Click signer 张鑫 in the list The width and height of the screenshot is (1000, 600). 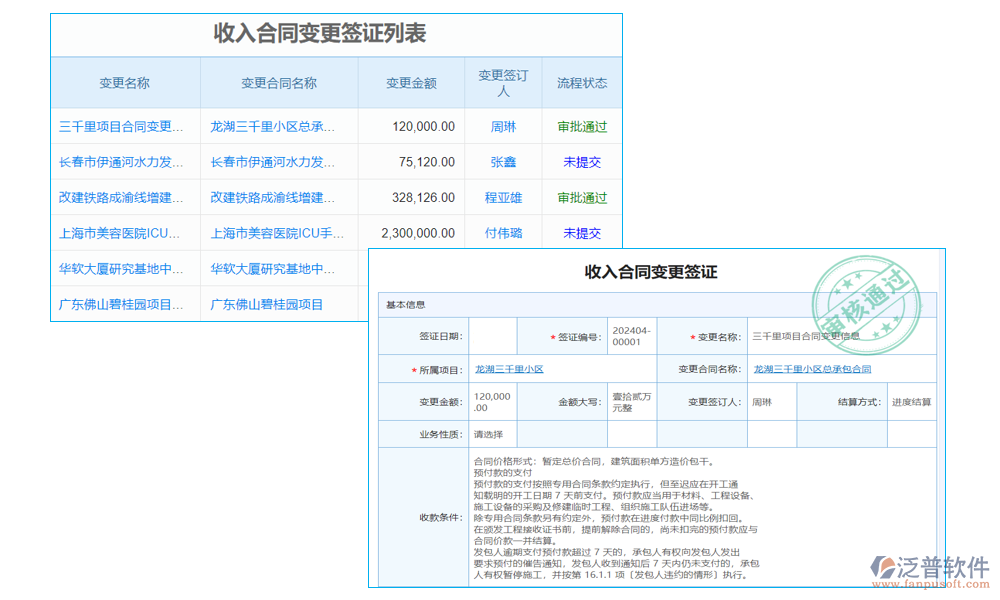503,162
